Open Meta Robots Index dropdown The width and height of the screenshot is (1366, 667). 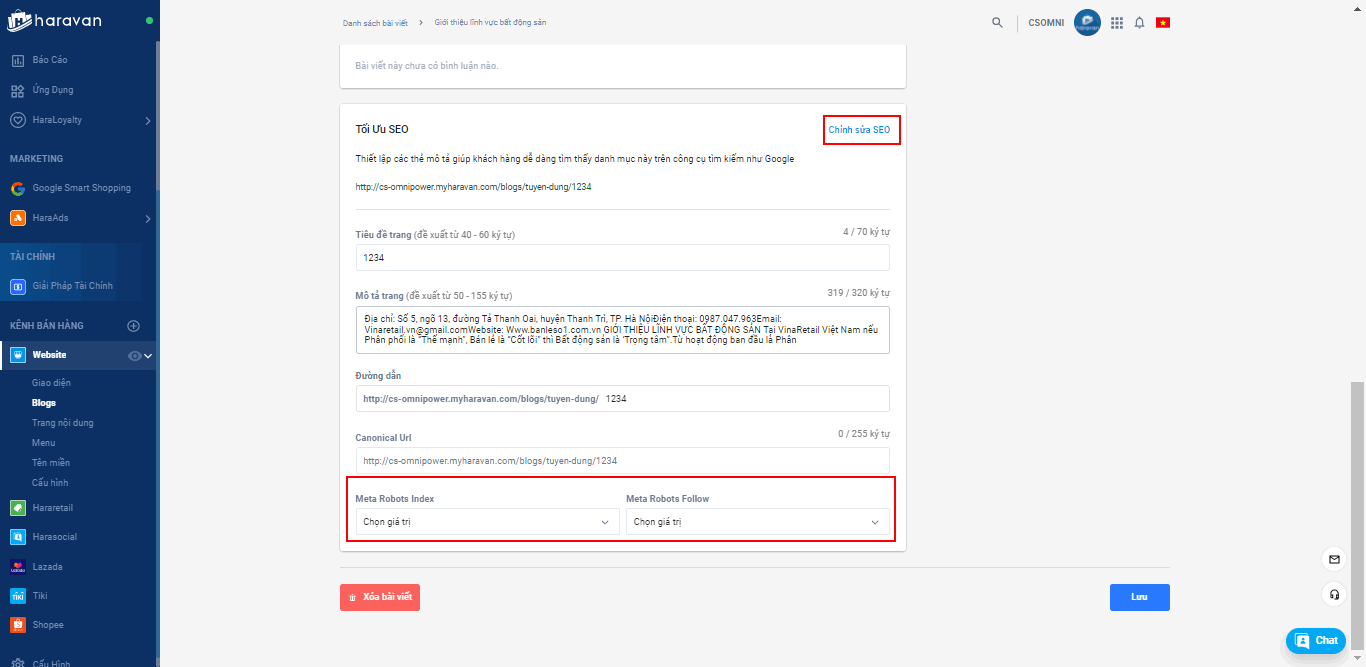pyautogui.click(x=487, y=522)
